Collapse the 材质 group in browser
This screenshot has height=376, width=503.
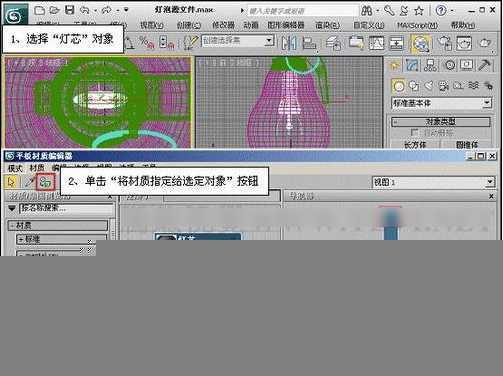point(58,226)
